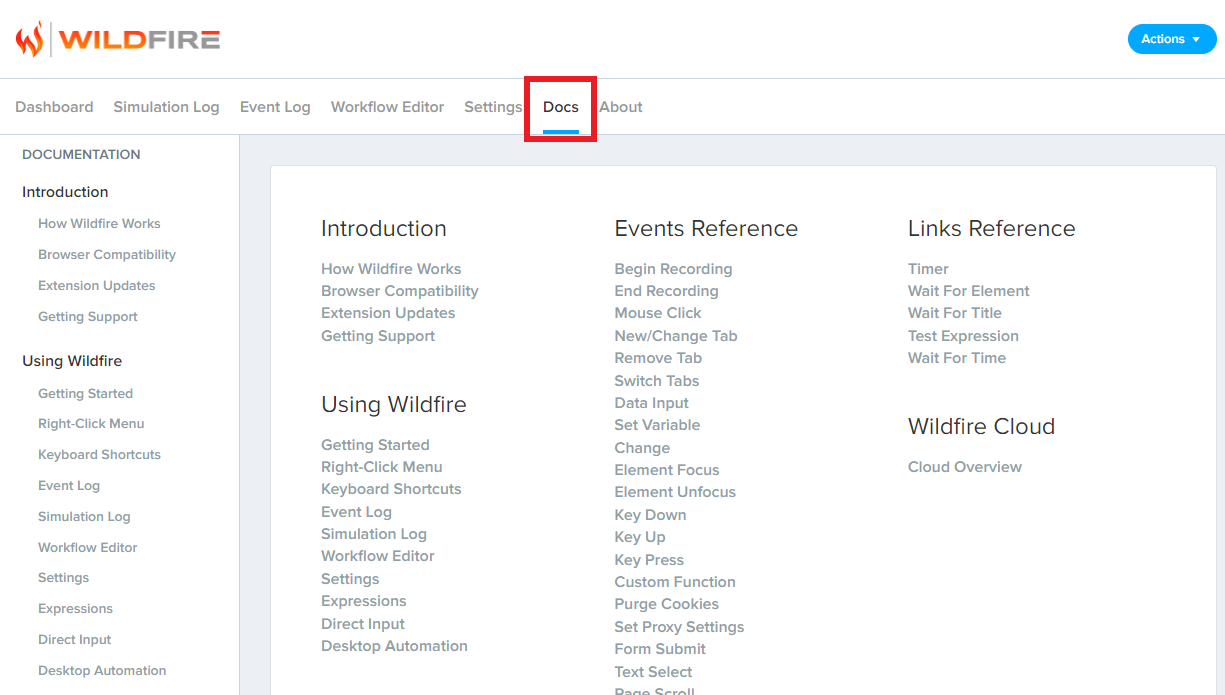Open Desktop Automation in sidebar
The width and height of the screenshot is (1225, 695).
click(102, 671)
